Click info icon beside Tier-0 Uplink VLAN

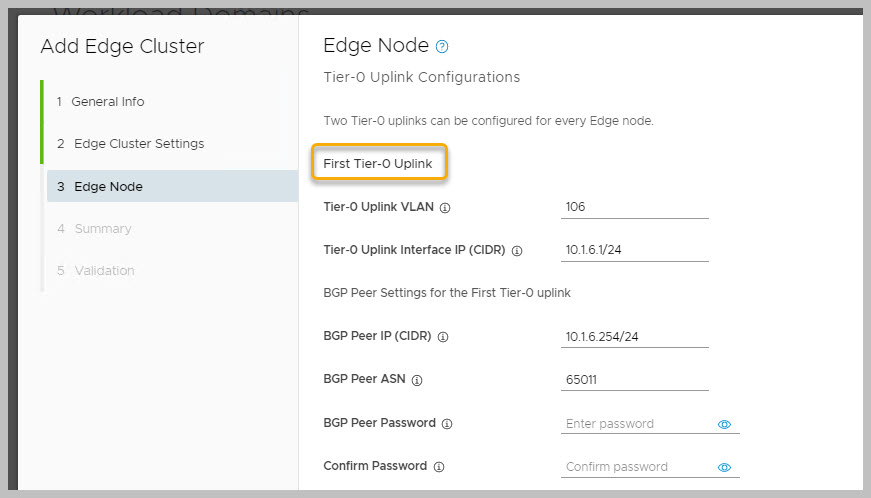pyautogui.click(x=445, y=208)
